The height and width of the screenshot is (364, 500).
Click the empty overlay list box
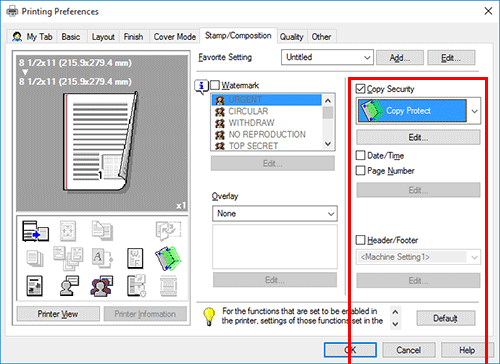[275, 247]
